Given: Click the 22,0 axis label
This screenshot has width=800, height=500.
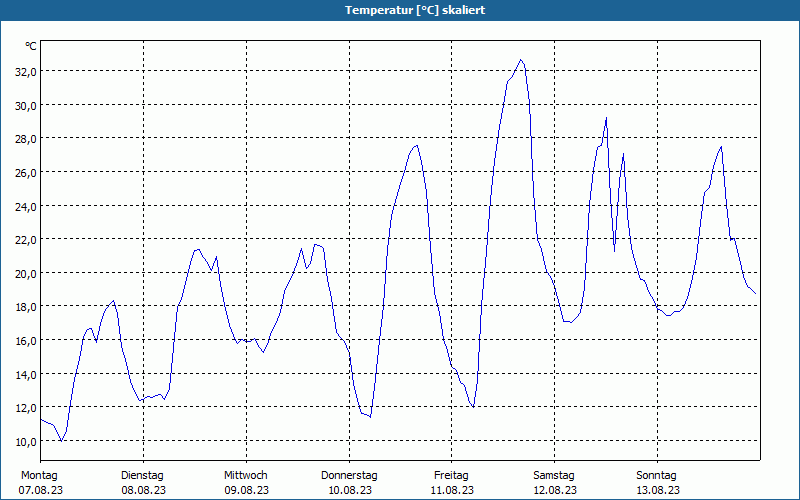Looking at the screenshot, I should coord(26,240).
